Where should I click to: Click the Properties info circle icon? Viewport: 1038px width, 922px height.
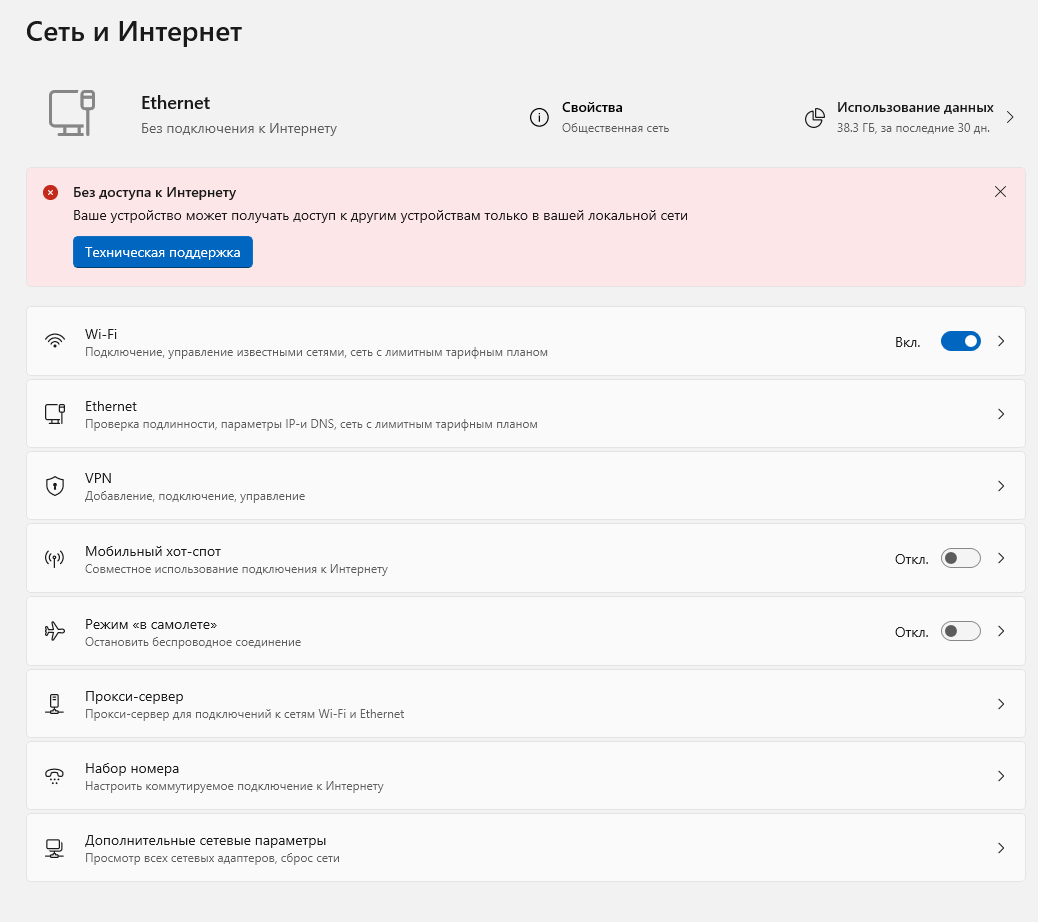click(539, 117)
